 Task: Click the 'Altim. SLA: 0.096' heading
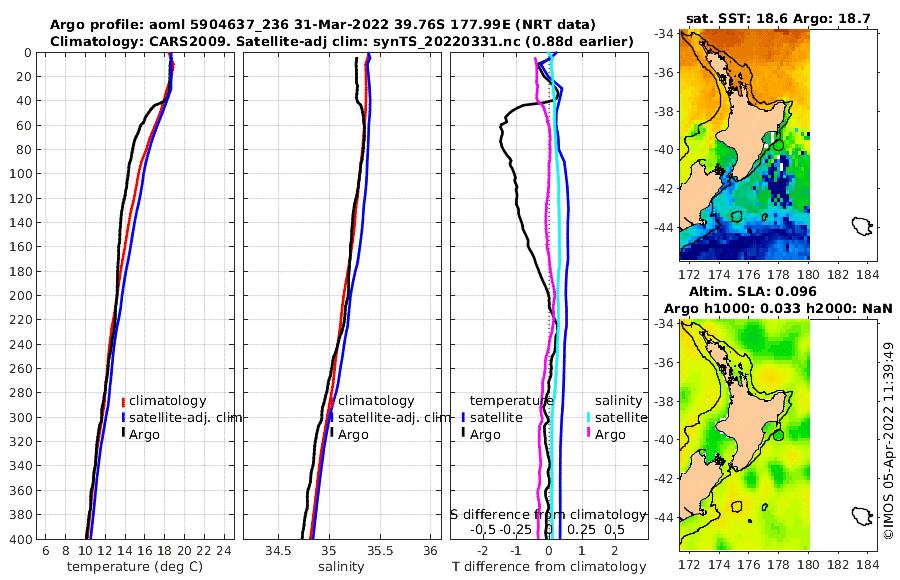752,292
